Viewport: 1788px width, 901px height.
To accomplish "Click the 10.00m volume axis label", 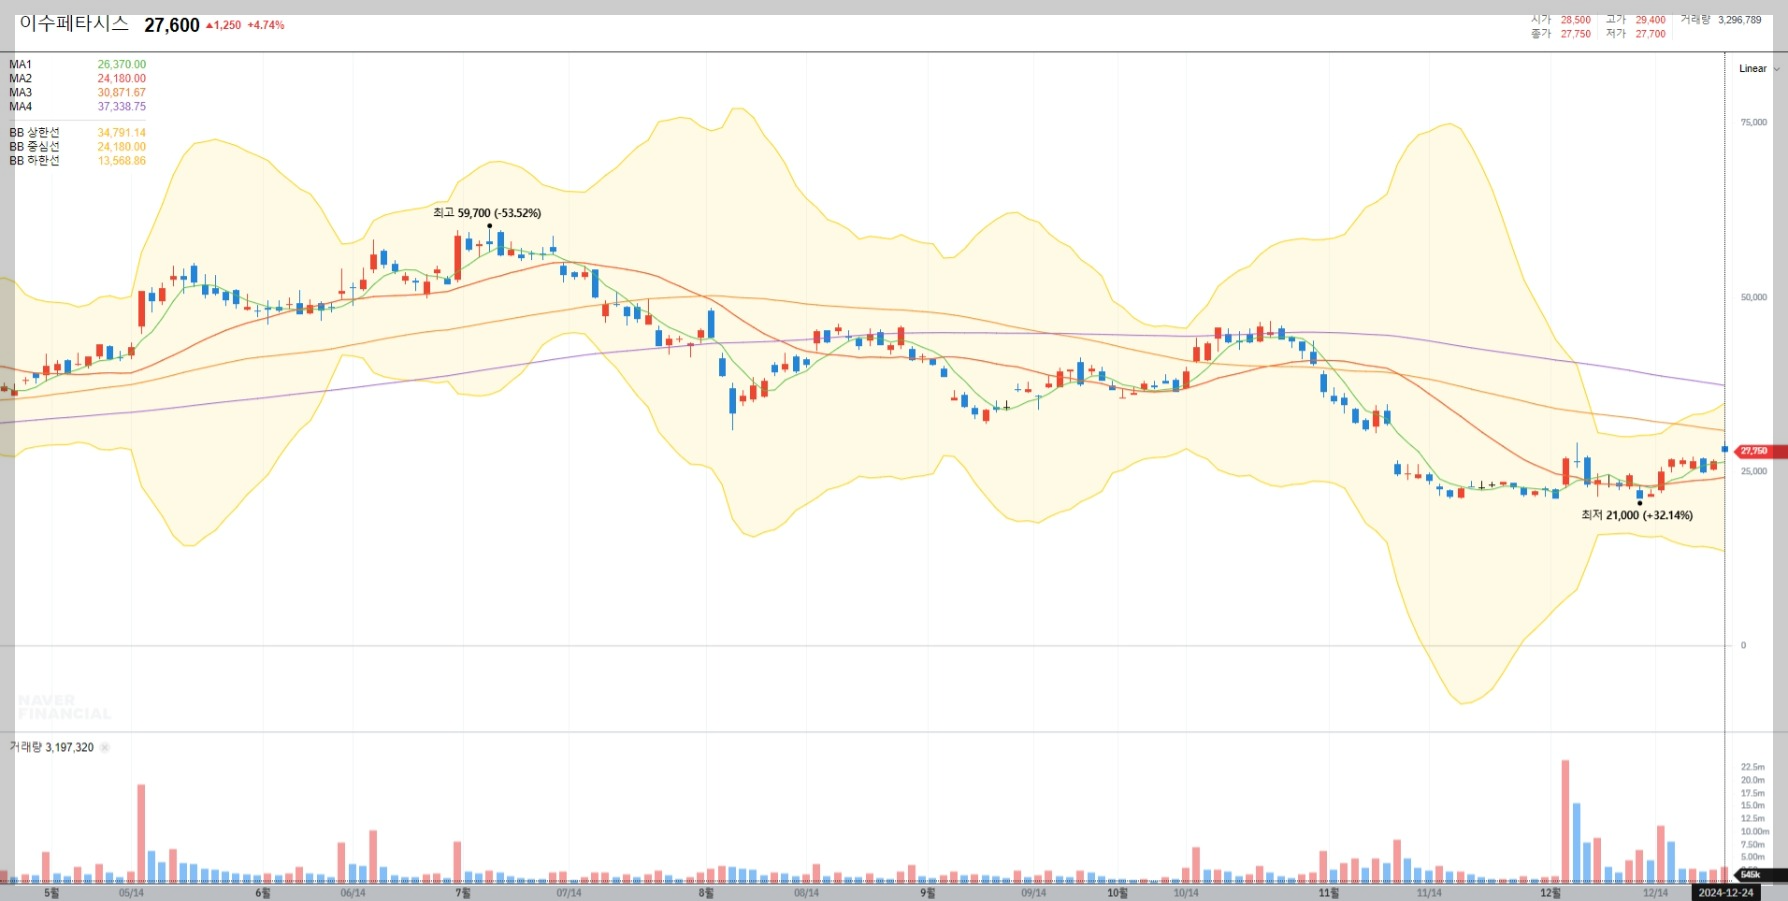I will (1755, 831).
